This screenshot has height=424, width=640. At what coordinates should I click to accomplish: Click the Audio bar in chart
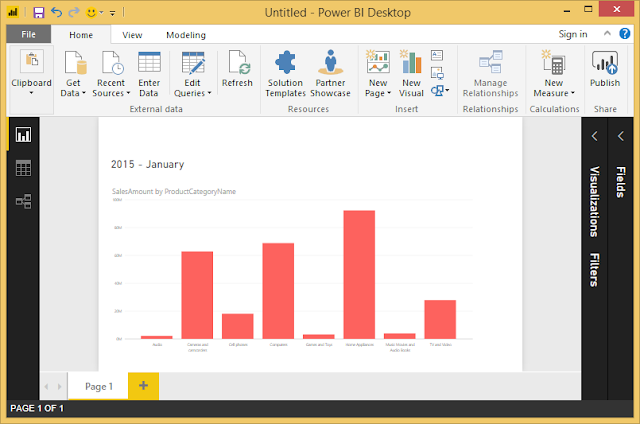[x=157, y=337]
